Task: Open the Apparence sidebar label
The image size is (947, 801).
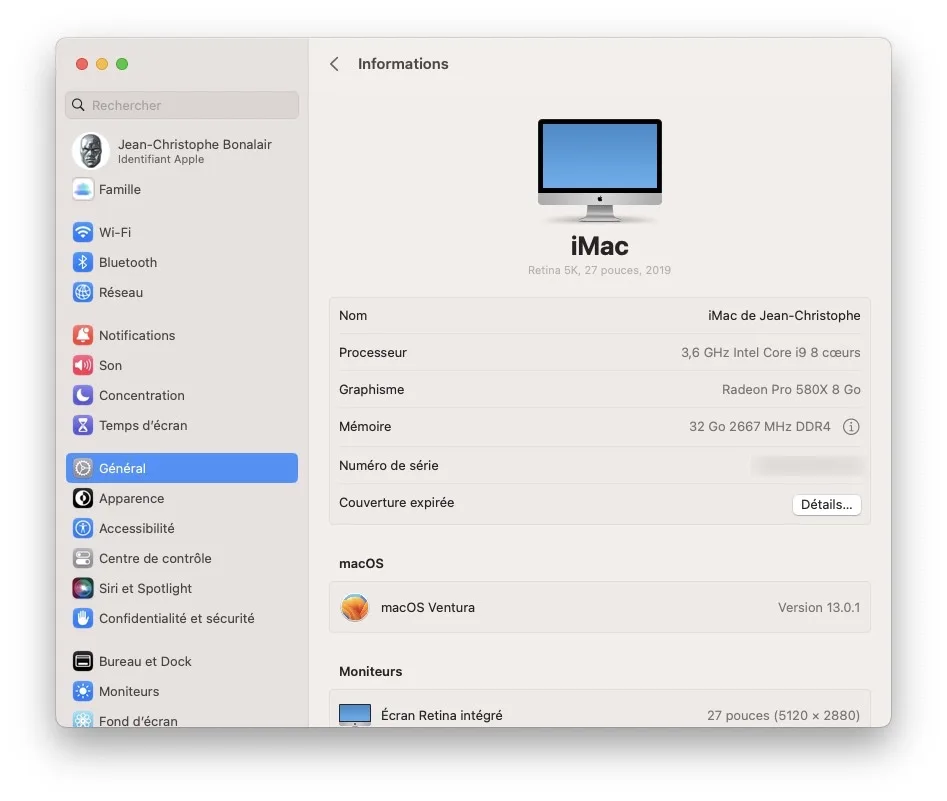Action: (x=132, y=498)
